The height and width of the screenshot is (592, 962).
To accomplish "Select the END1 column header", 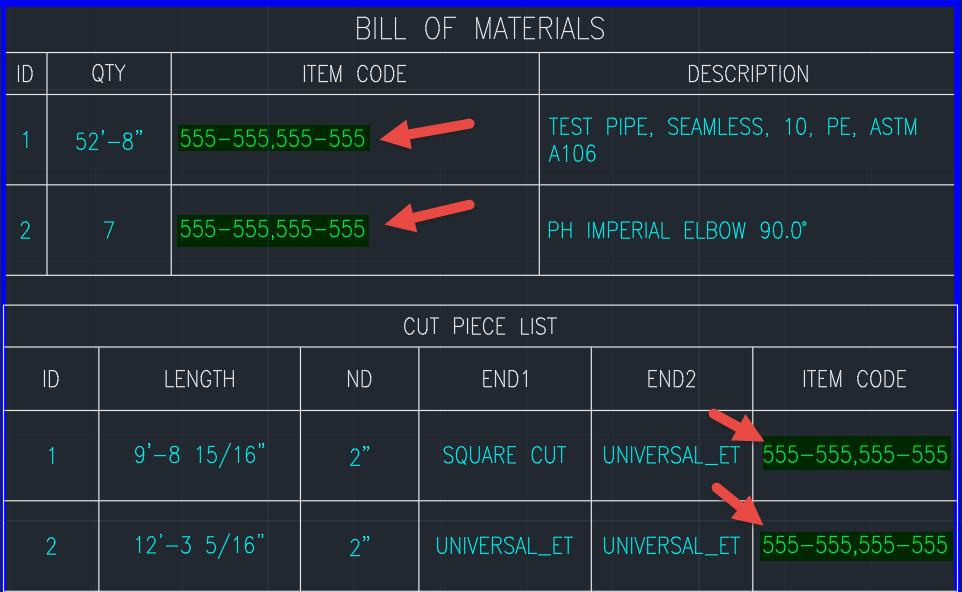I will tap(504, 379).
